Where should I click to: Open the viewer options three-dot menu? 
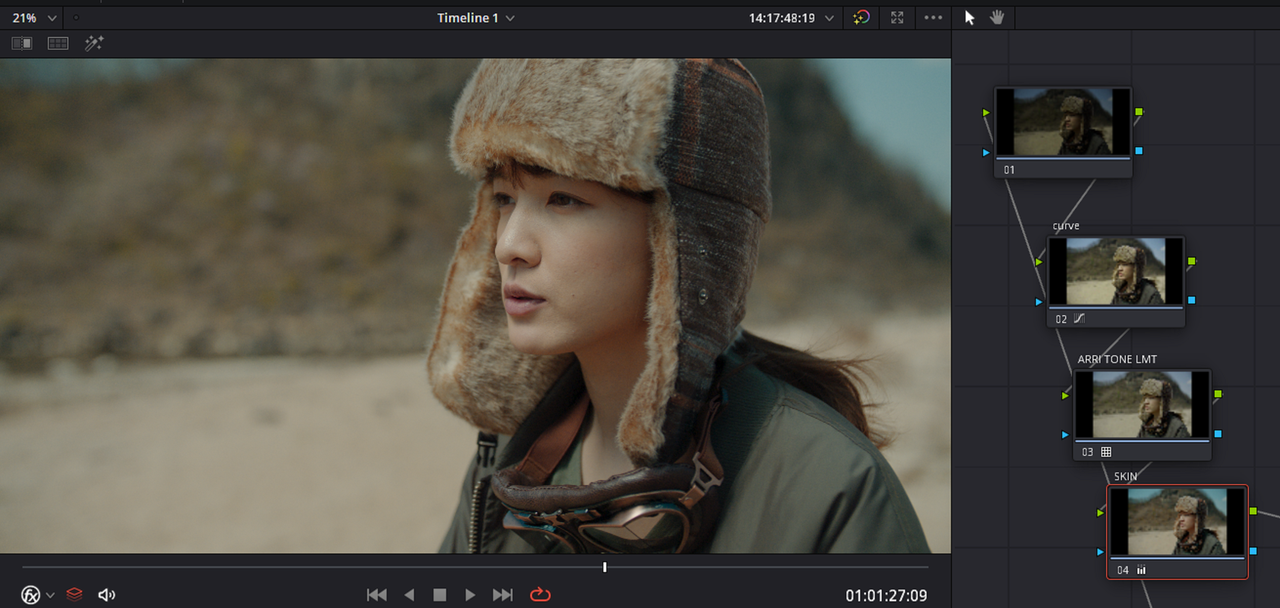pyautogui.click(x=933, y=18)
